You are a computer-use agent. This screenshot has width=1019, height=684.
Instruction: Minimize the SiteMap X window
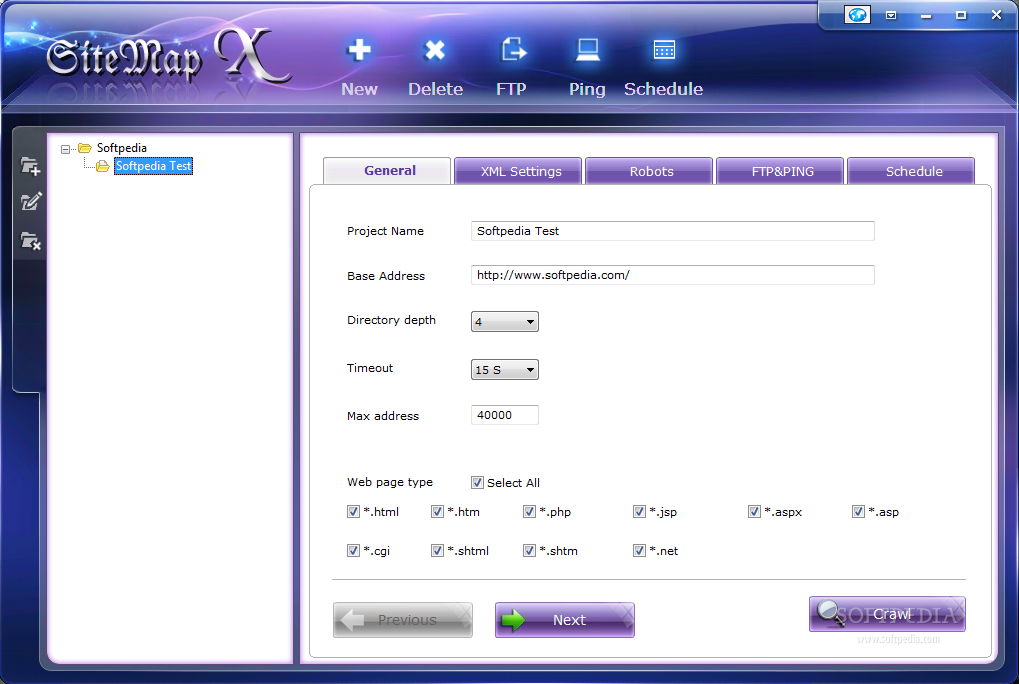pyautogui.click(x=926, y=16)
